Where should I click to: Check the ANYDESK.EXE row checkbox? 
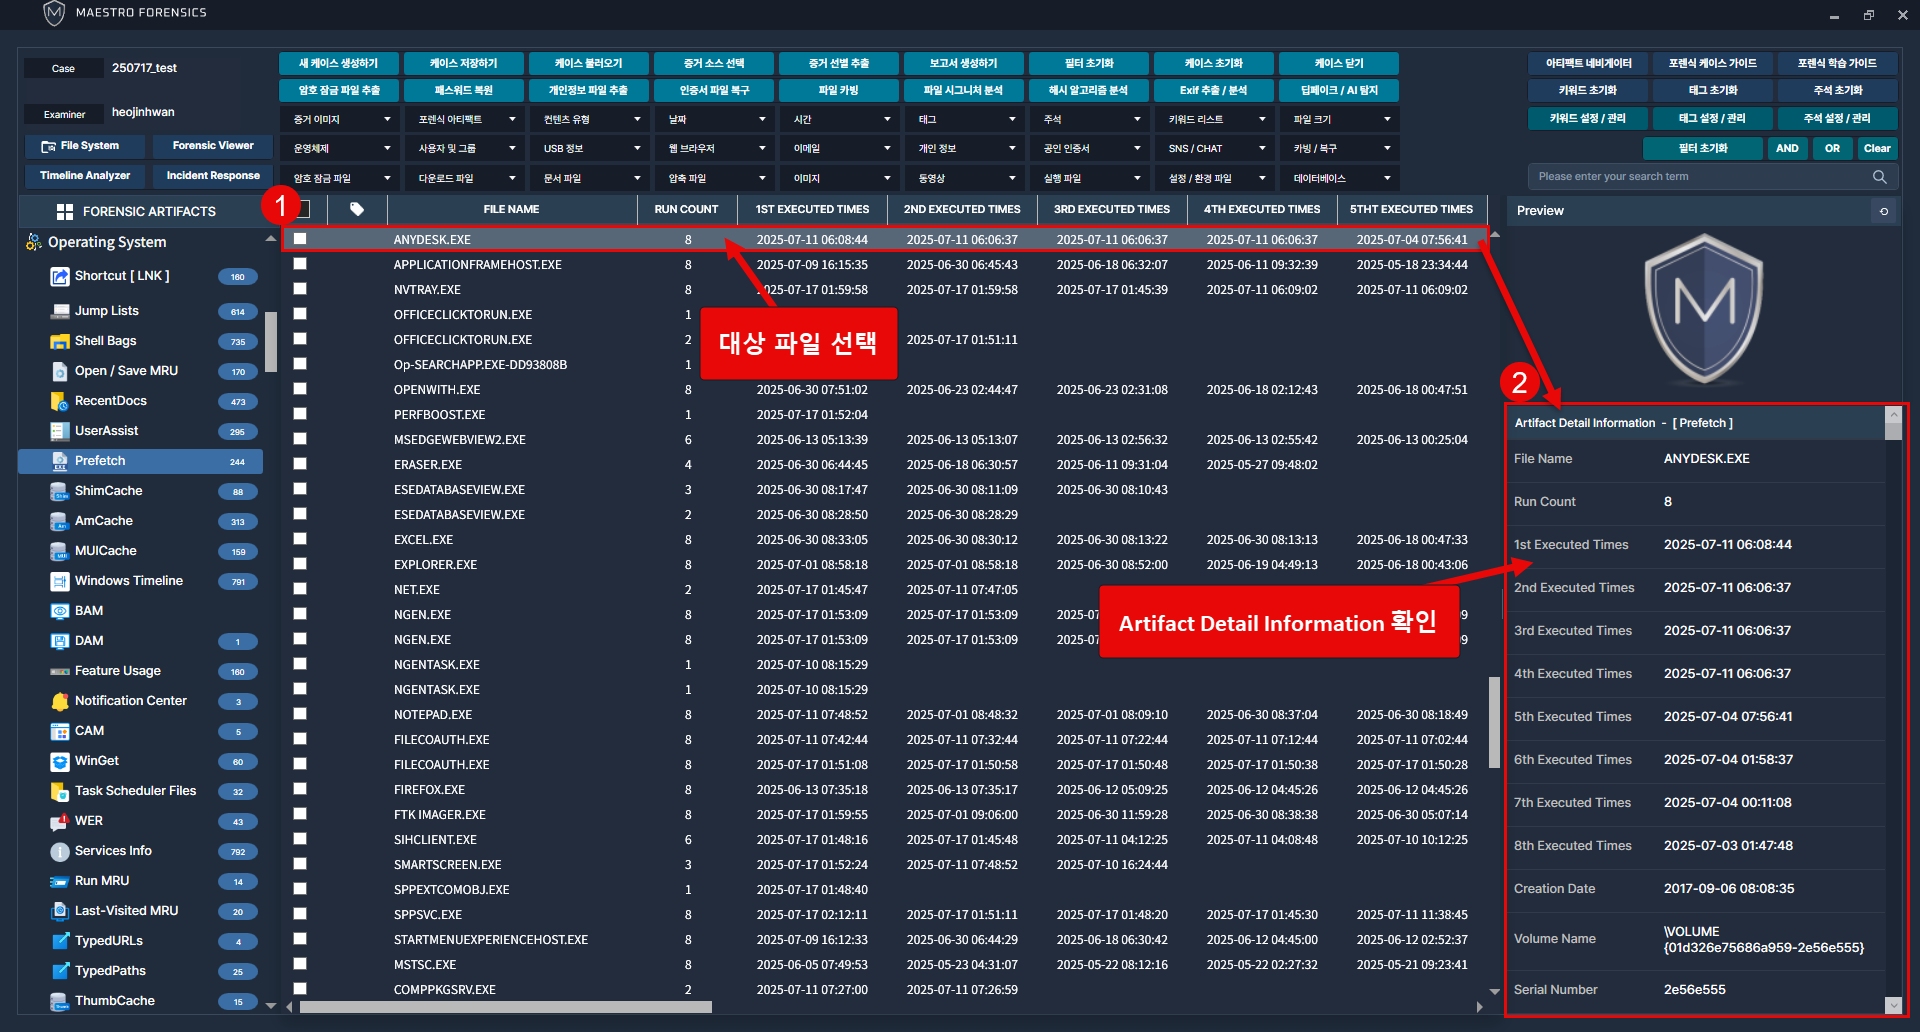tap(300, 239)
